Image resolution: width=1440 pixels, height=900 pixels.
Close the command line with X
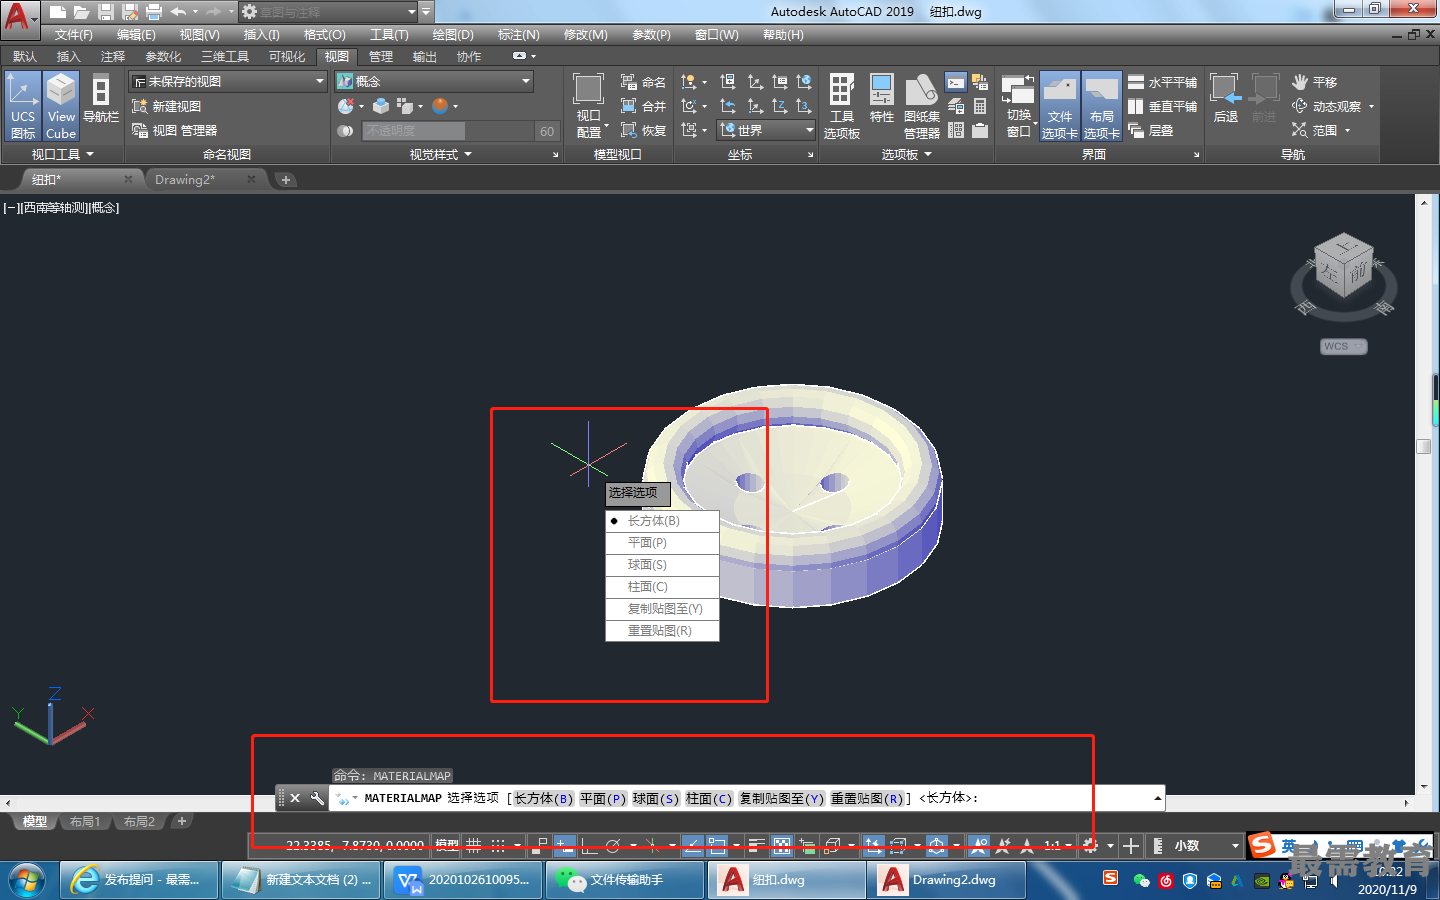click(x=295, y=798)
